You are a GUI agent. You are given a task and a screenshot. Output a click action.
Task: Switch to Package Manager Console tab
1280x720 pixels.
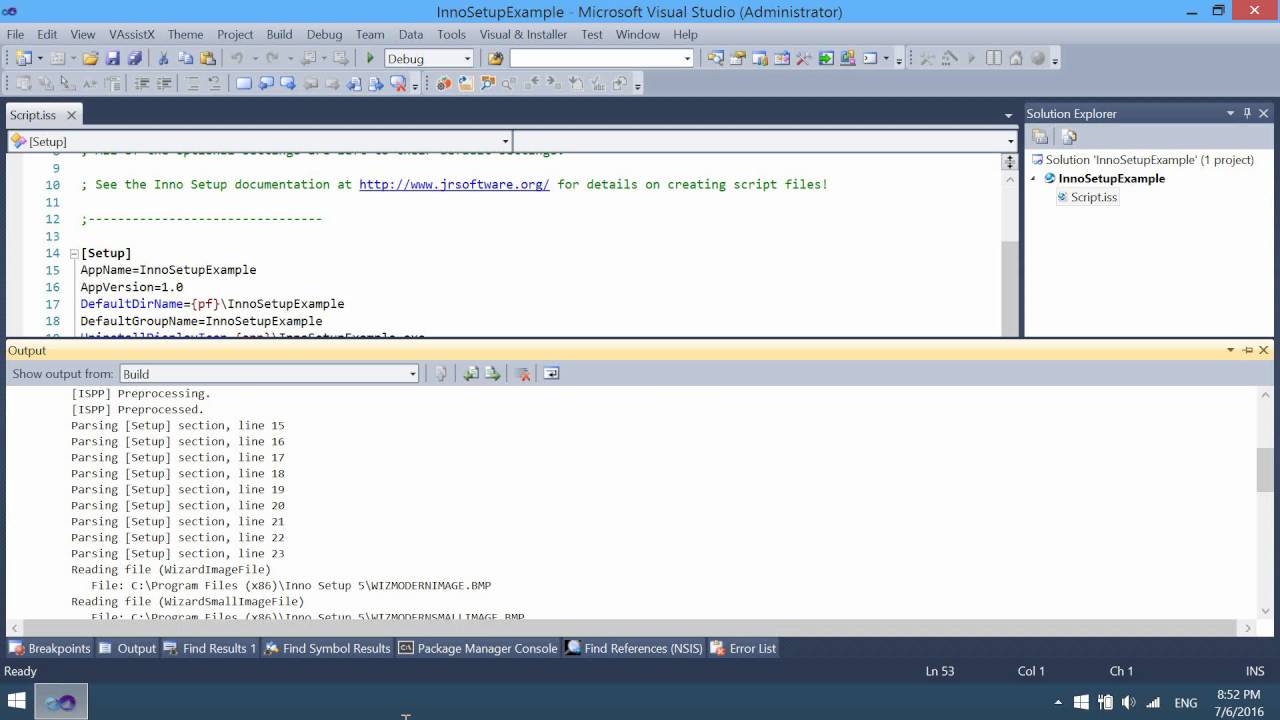click(x=478, y=648)
